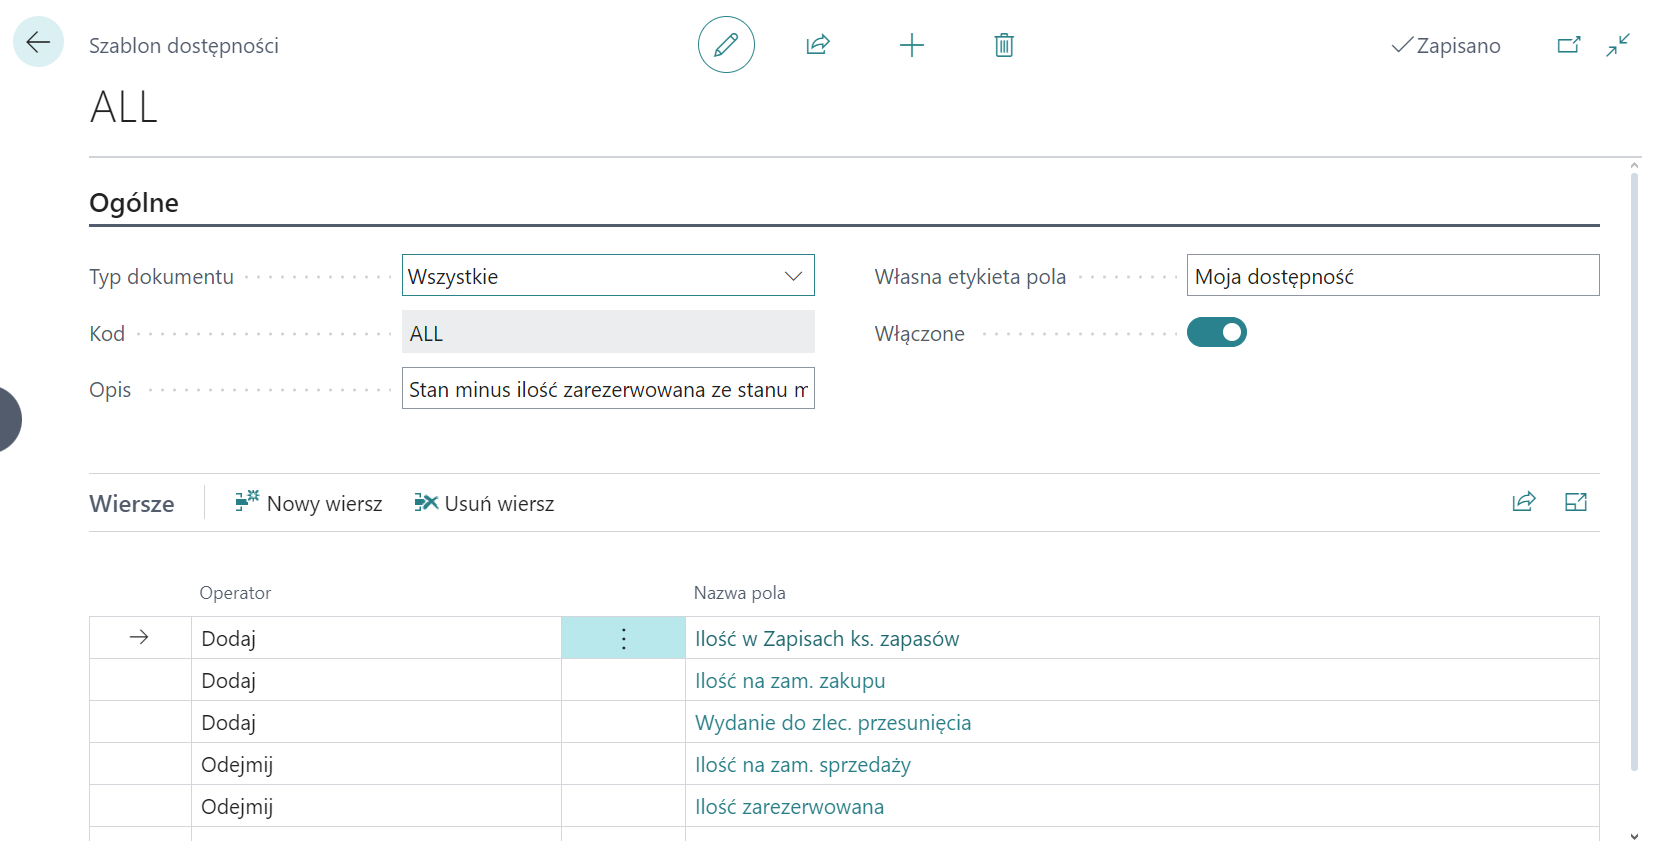
Task: Select Operator cell in first Dodaj row
Action: coord(376,638)
